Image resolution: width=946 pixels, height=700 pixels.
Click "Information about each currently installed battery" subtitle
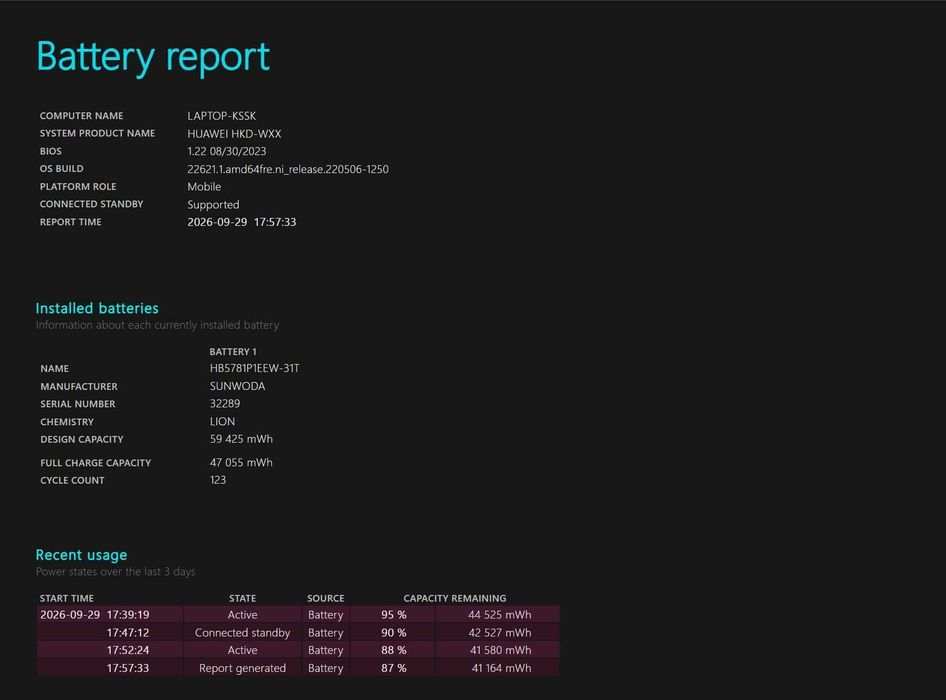(157, 325)
